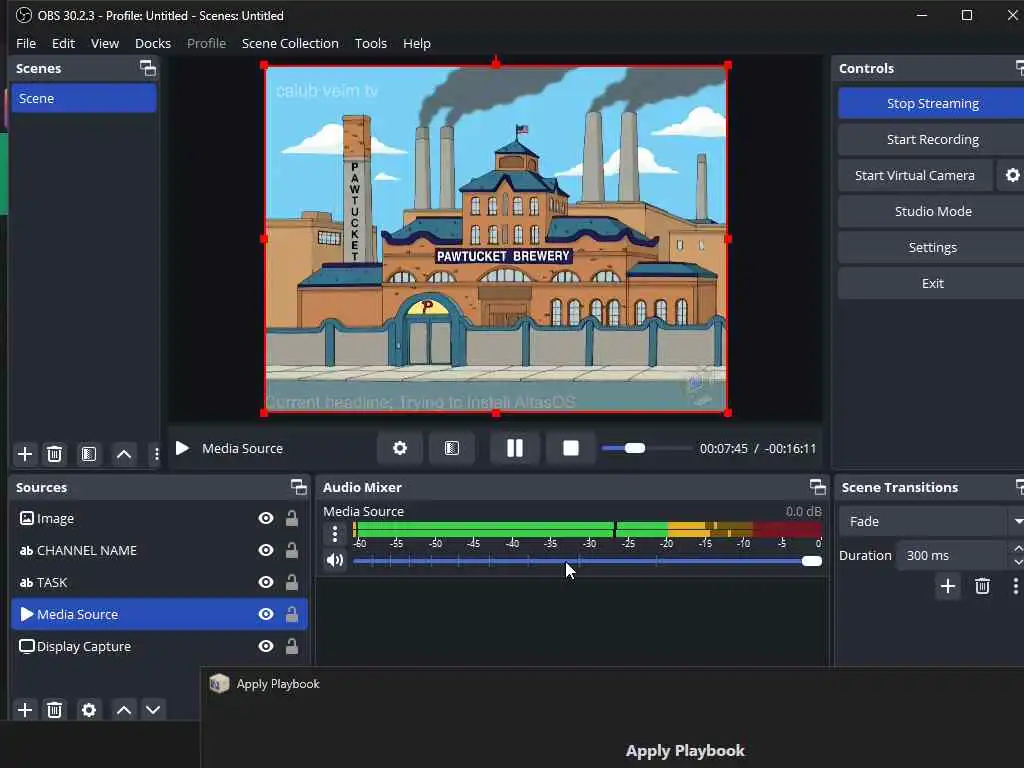The height and width of the screenshot is (768, 1024).
Task: Enable Studio Mode
Action: coord(933,211)
